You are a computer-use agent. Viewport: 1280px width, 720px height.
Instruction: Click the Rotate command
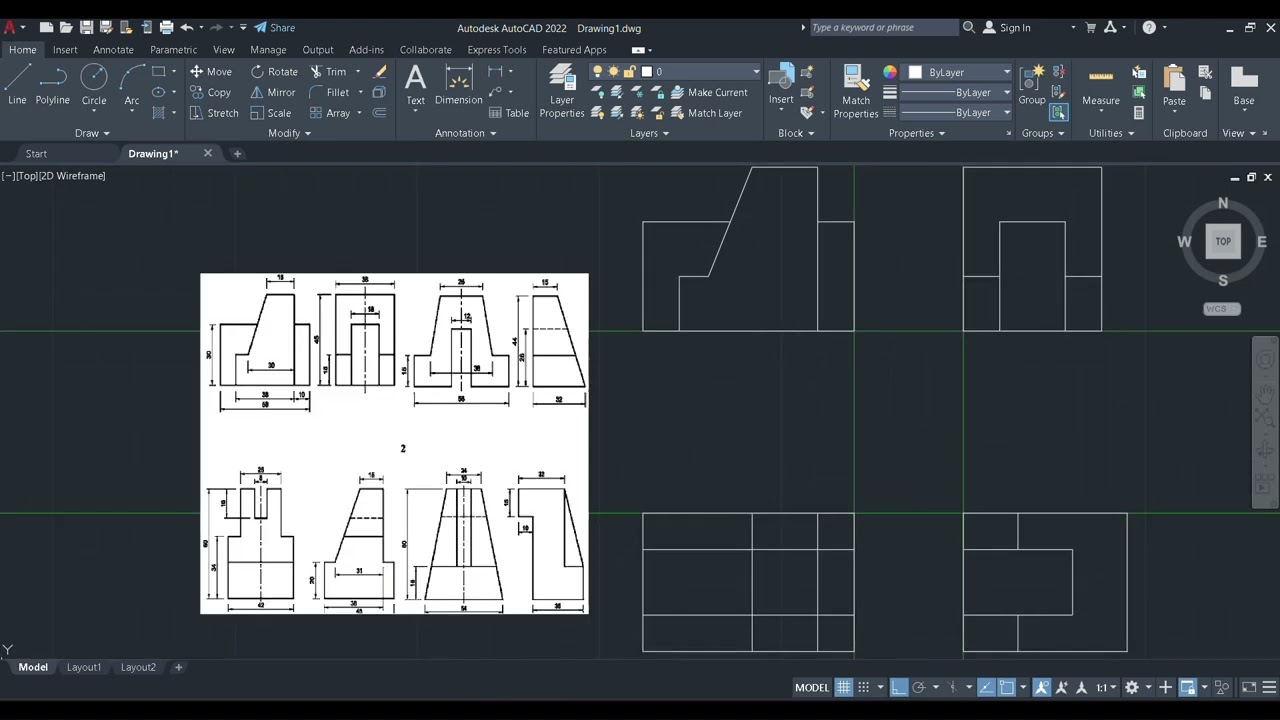click(274, 72)
